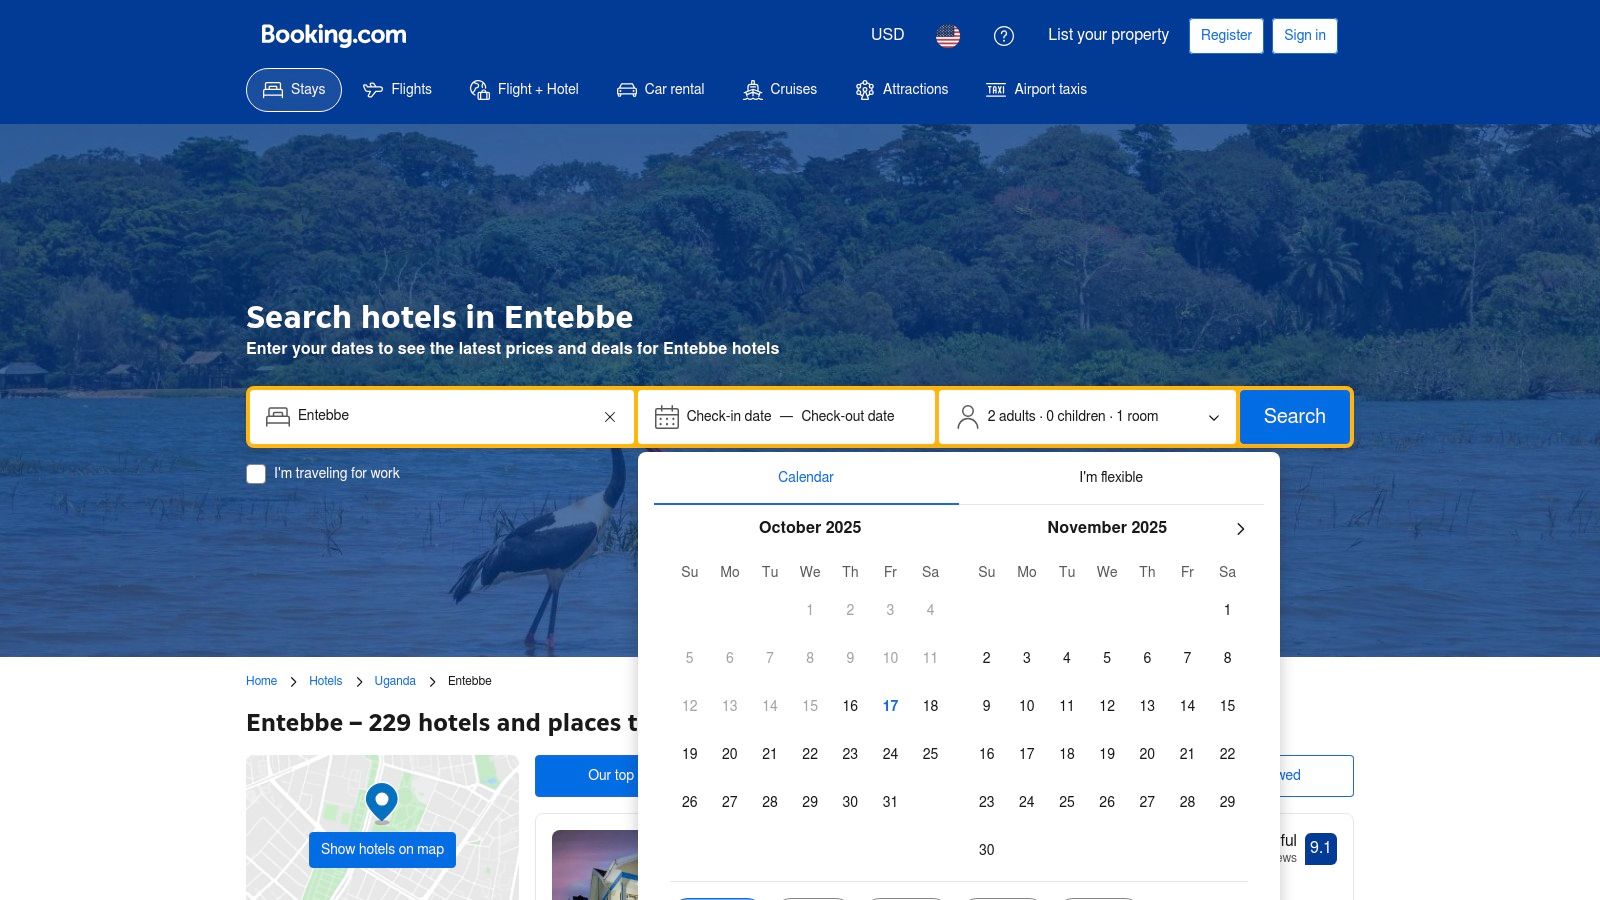The image size is (1600, 900).
Task: Toggle the Flight + Hotel option
Action: (479, 89)
